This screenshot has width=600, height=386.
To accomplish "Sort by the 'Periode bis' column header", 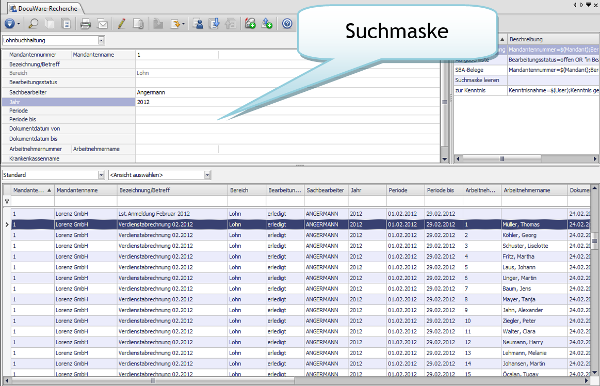I will [443, 190].
